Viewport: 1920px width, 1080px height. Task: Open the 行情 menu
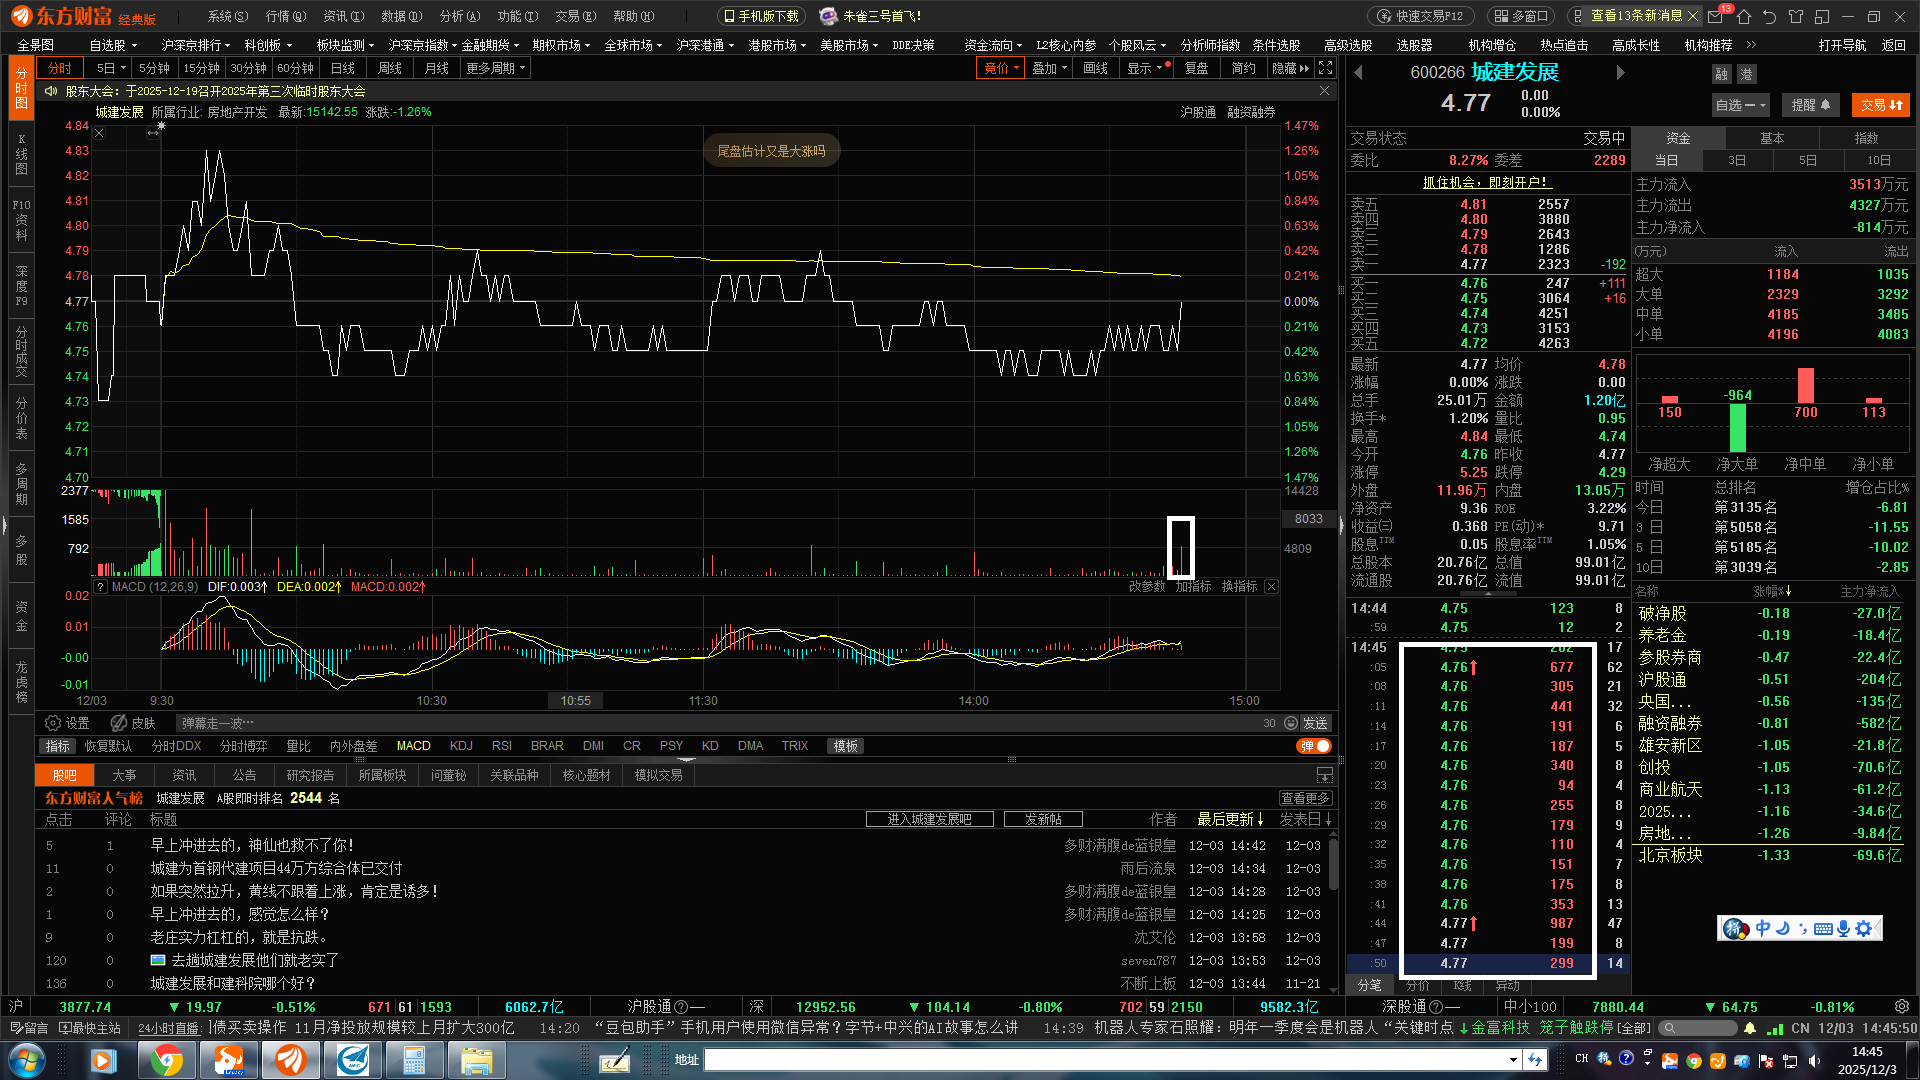(285, 16)
